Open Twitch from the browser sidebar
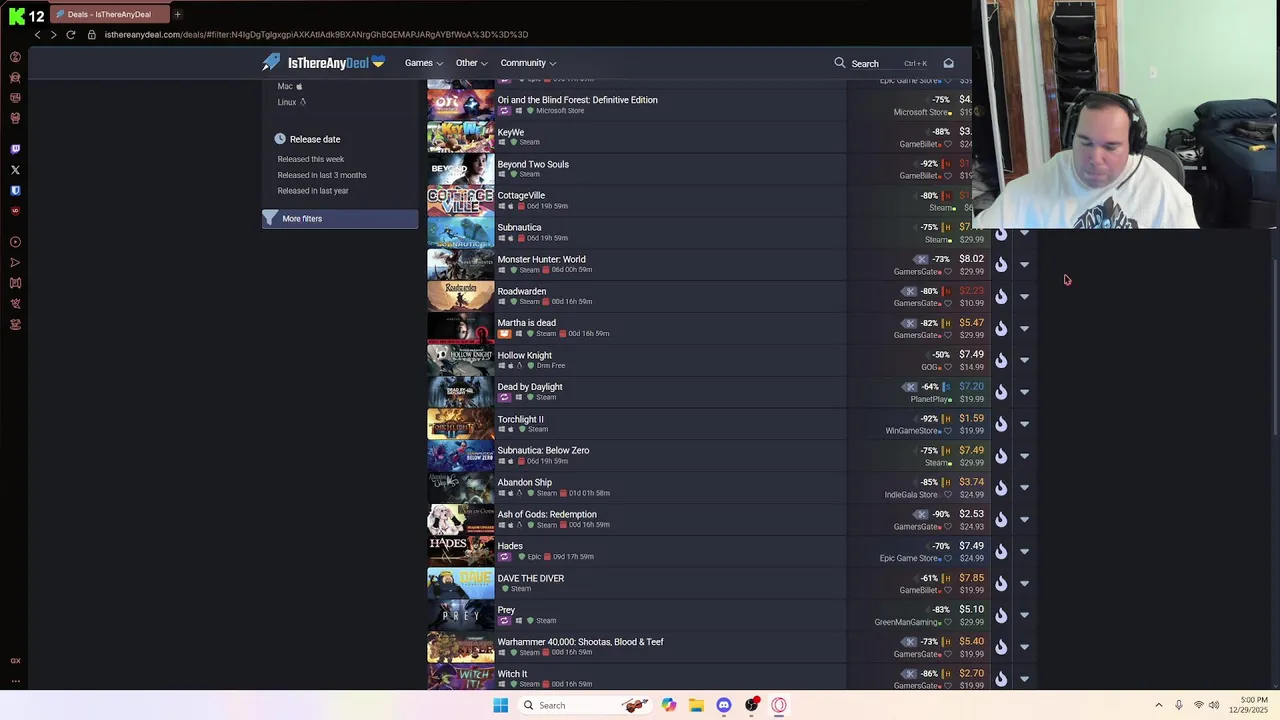 [15, 149]
